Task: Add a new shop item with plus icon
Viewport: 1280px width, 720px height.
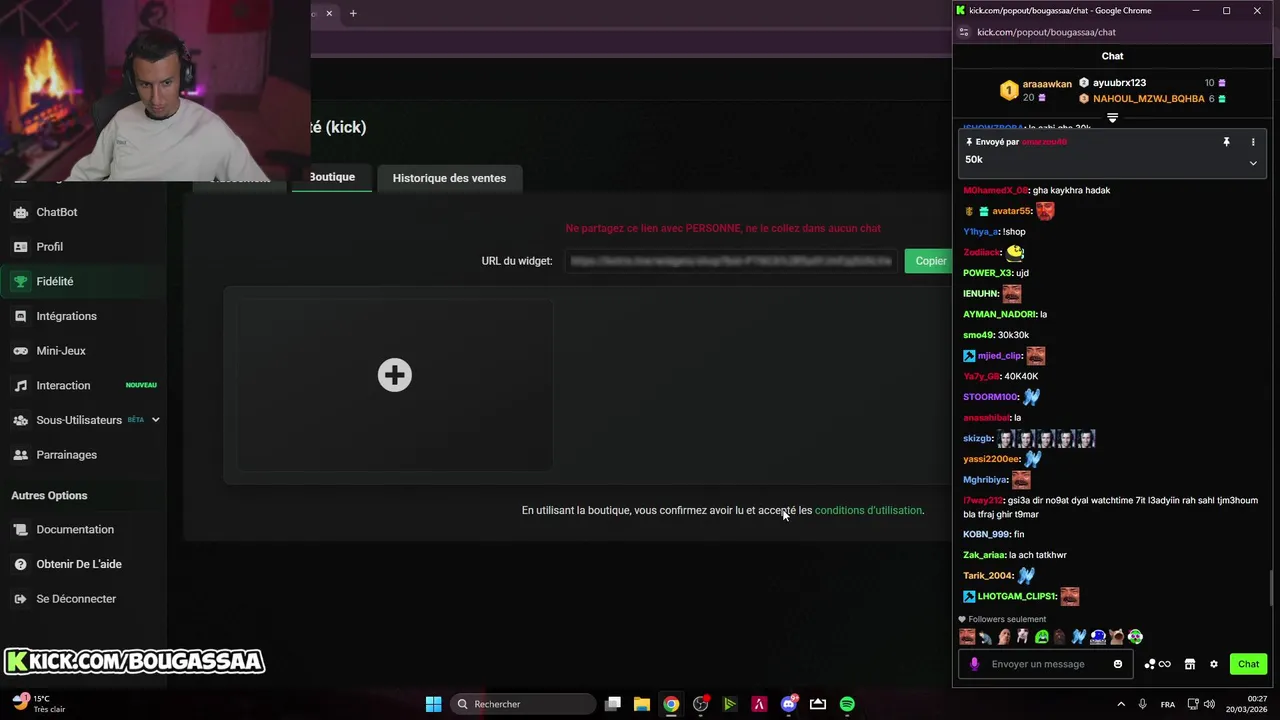Action: point(394,375)
